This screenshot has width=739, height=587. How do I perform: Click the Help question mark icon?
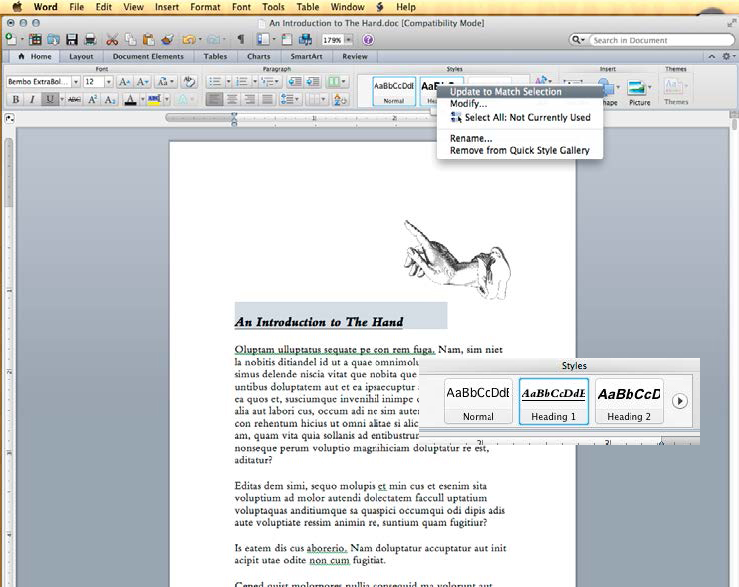pyautogui.click(x=367, y=40)
